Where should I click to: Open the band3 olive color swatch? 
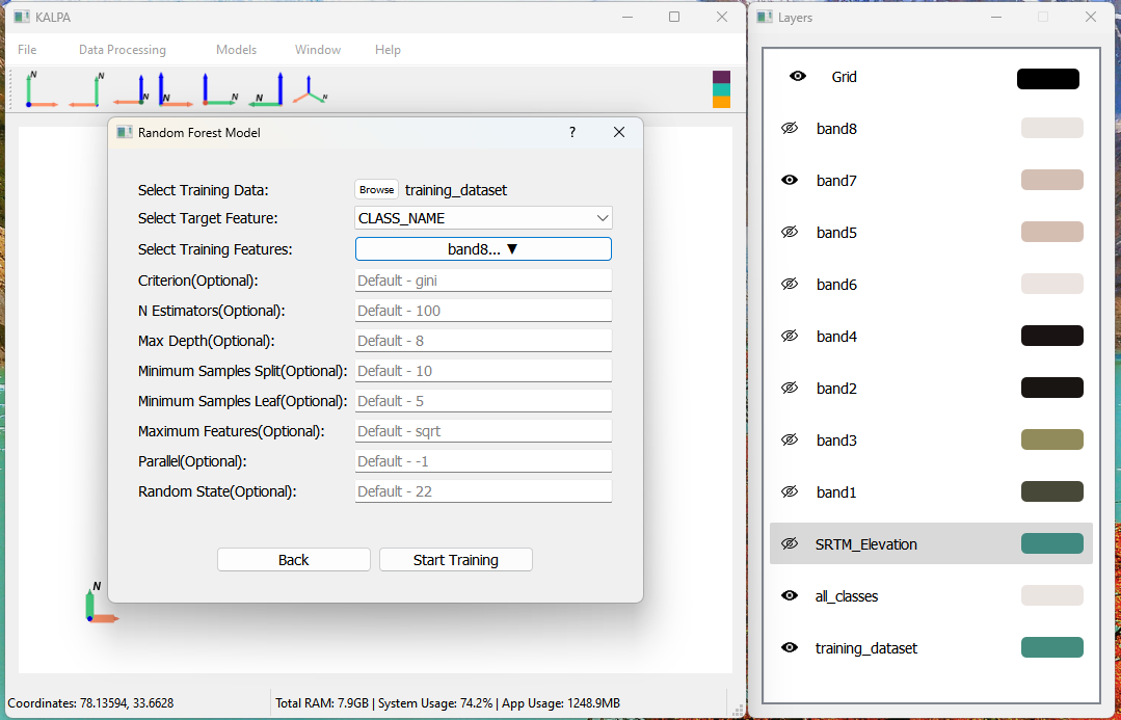click(x=1052, y=440)
